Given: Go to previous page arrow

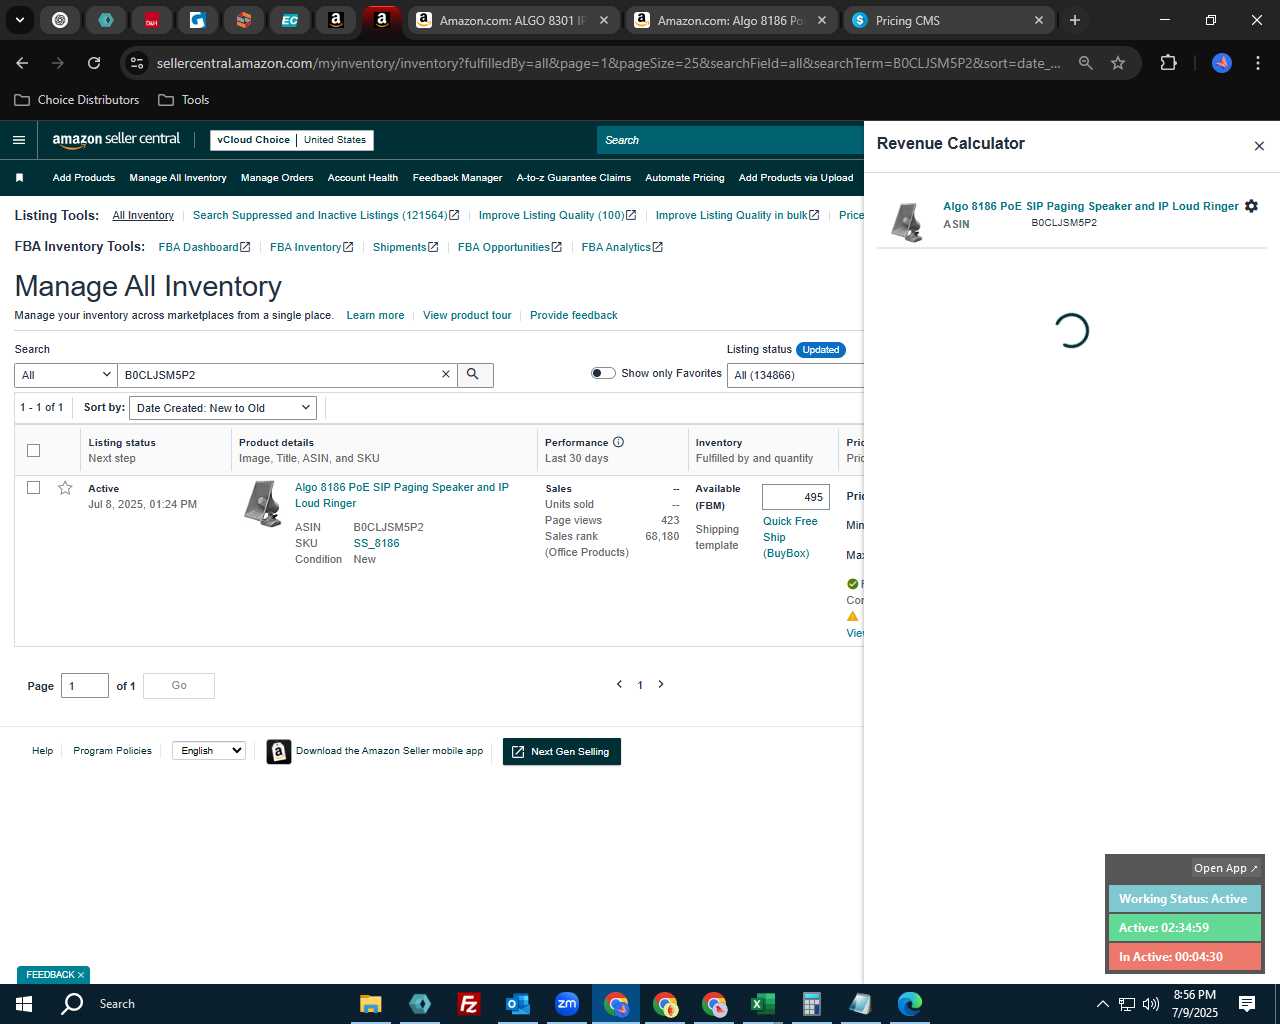Looking at the screenshot, I should (x=619, y=685).
